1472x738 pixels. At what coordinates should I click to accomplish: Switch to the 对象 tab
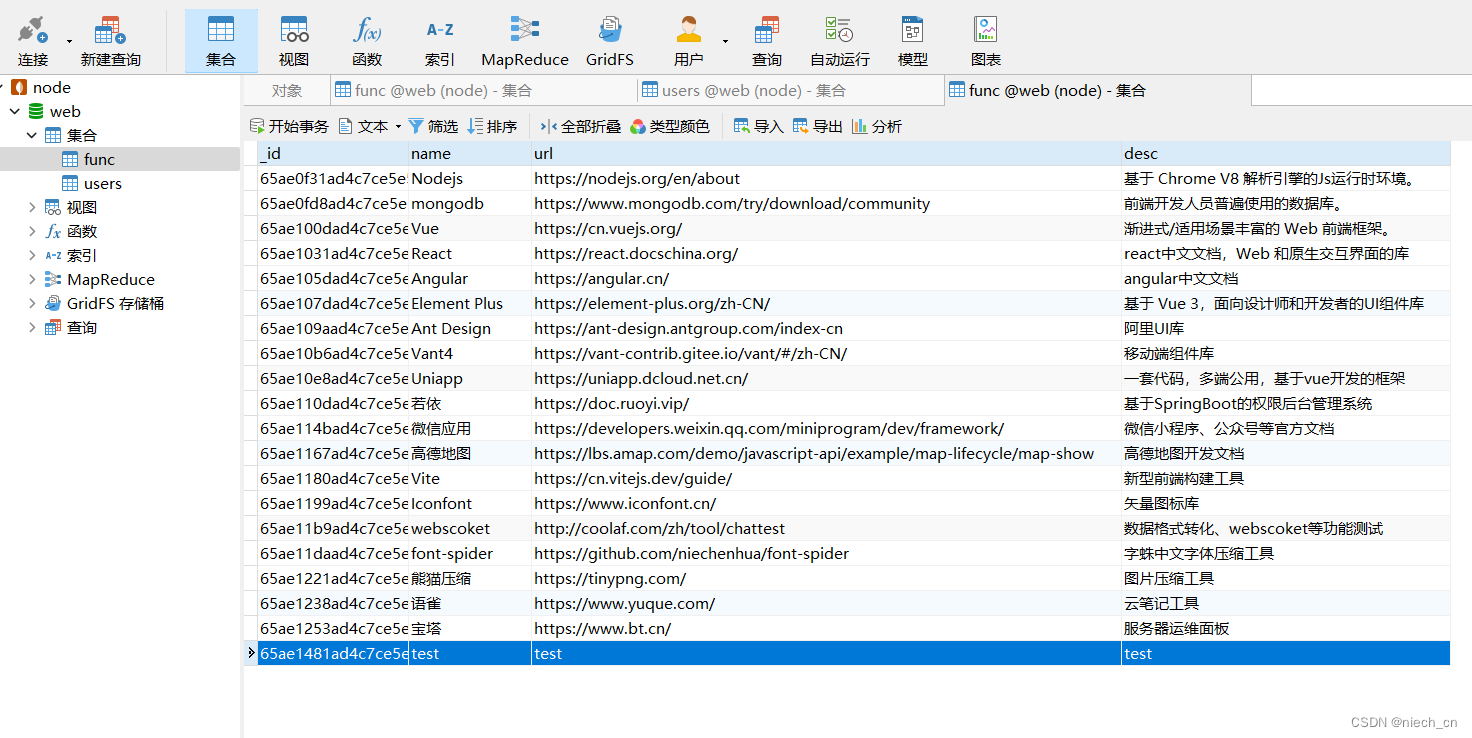tap(287, 90)
